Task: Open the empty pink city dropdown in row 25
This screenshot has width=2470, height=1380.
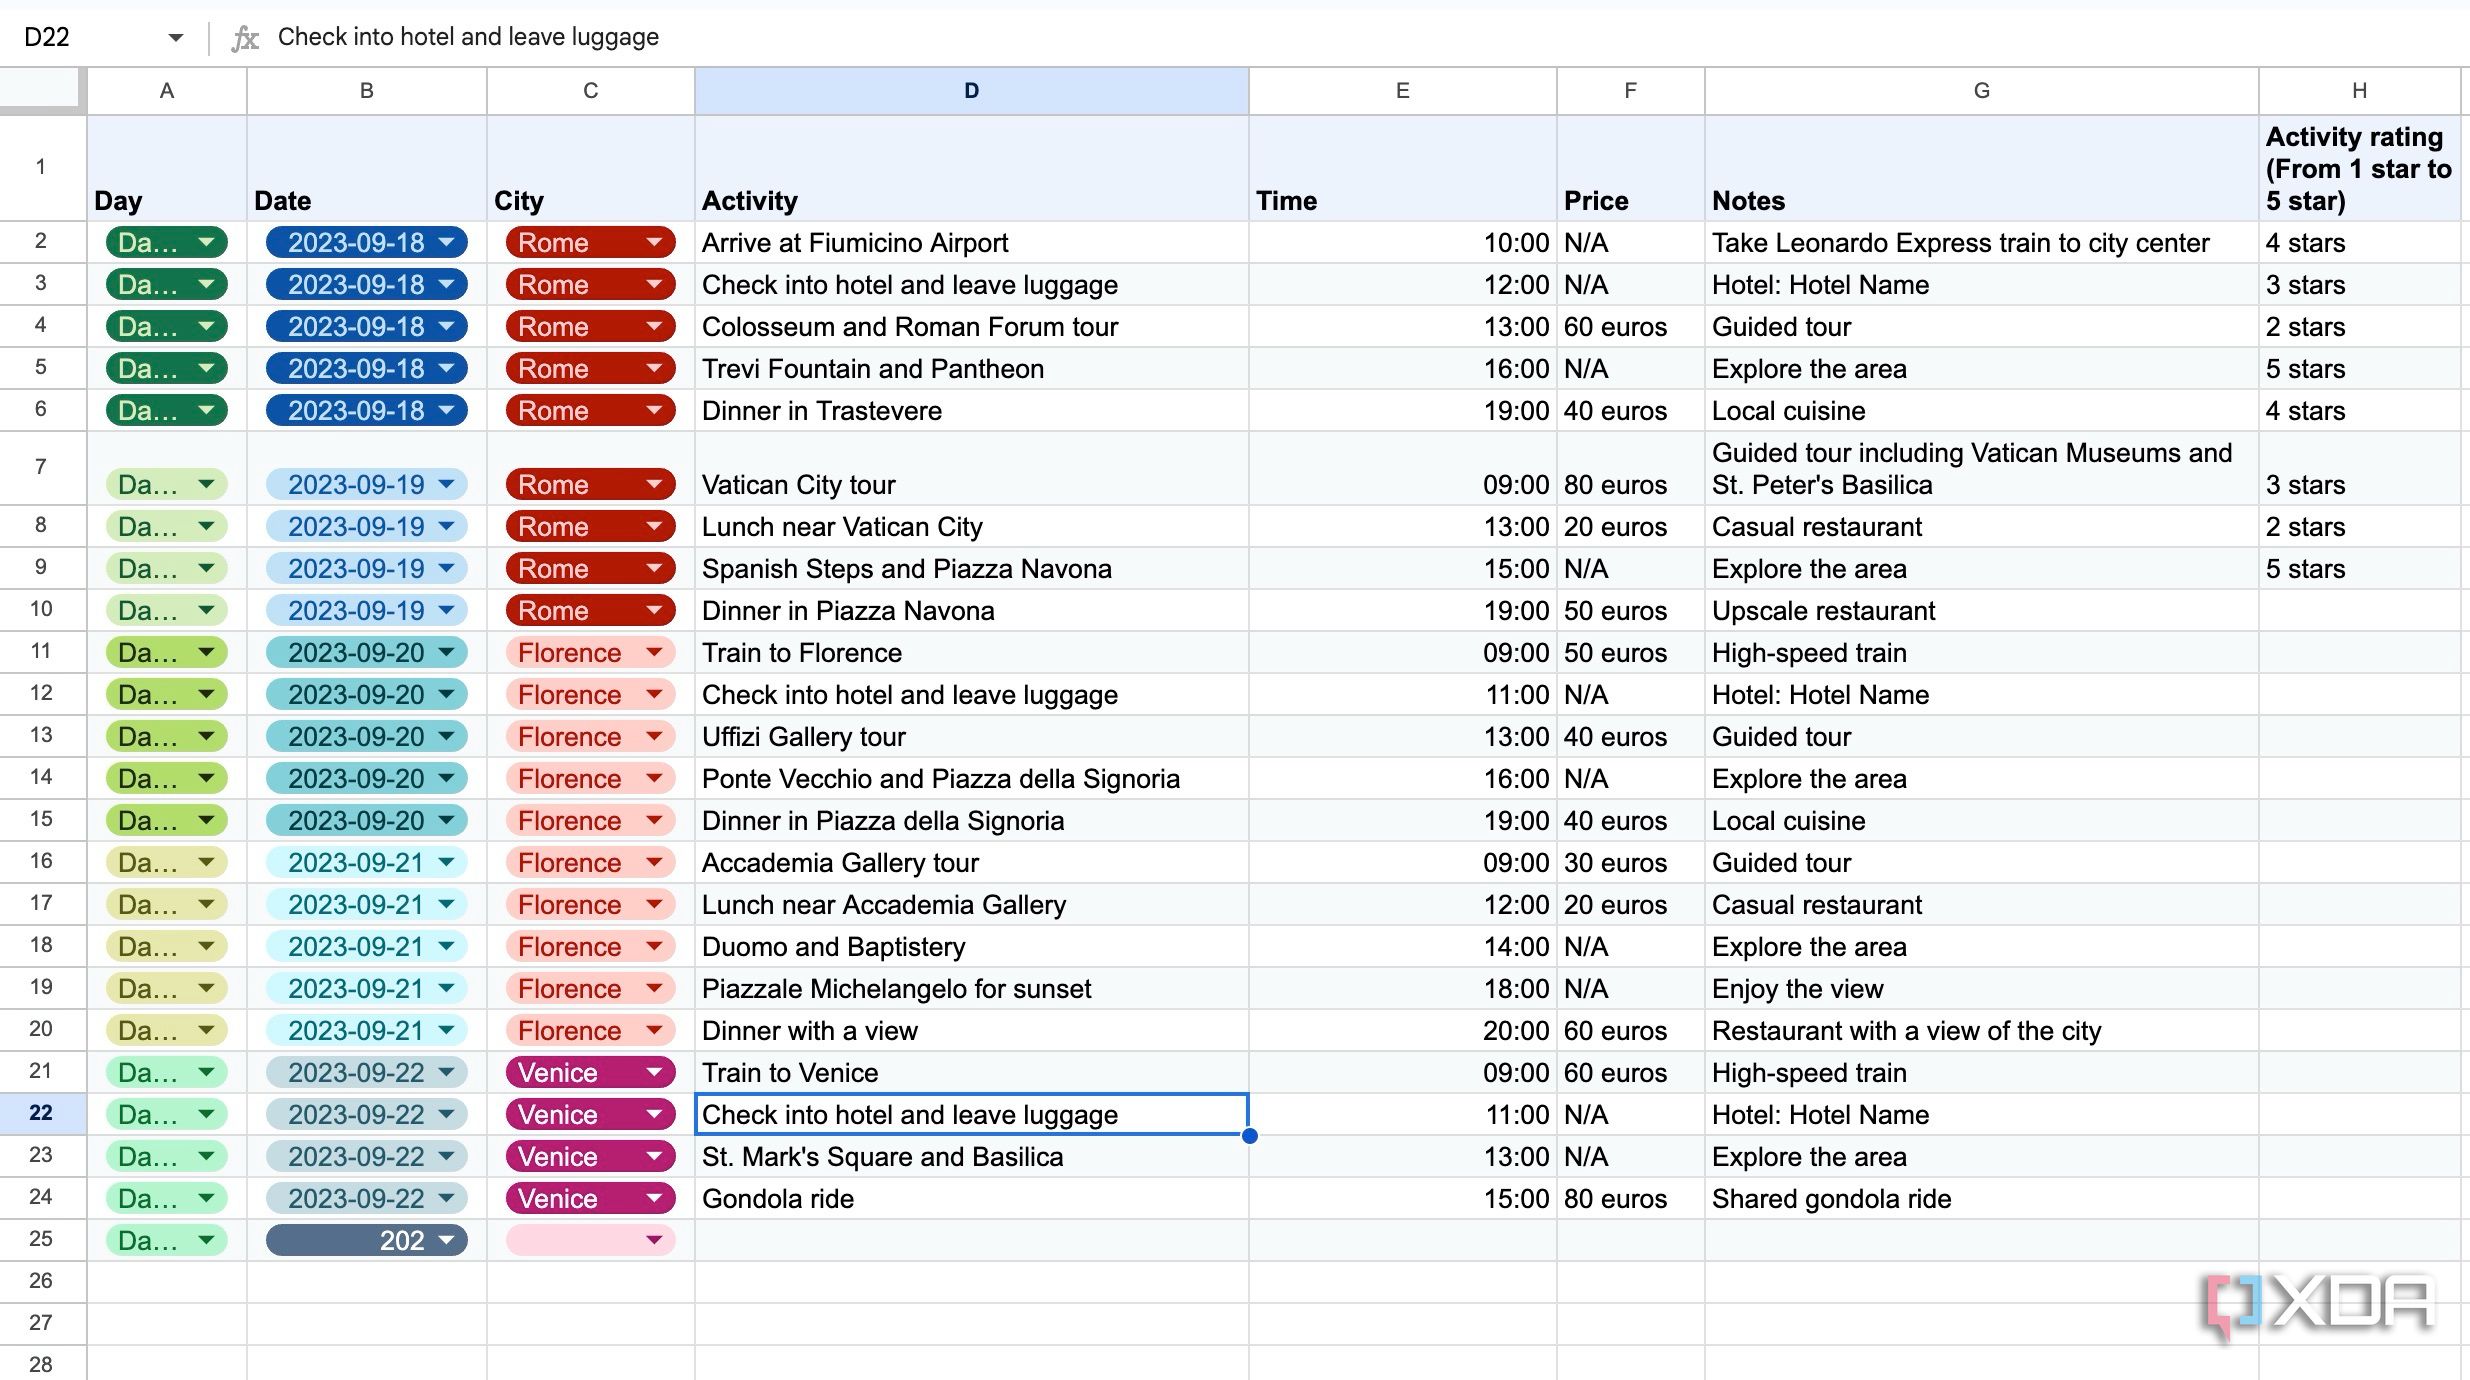Action: [x=654, y=1240]
